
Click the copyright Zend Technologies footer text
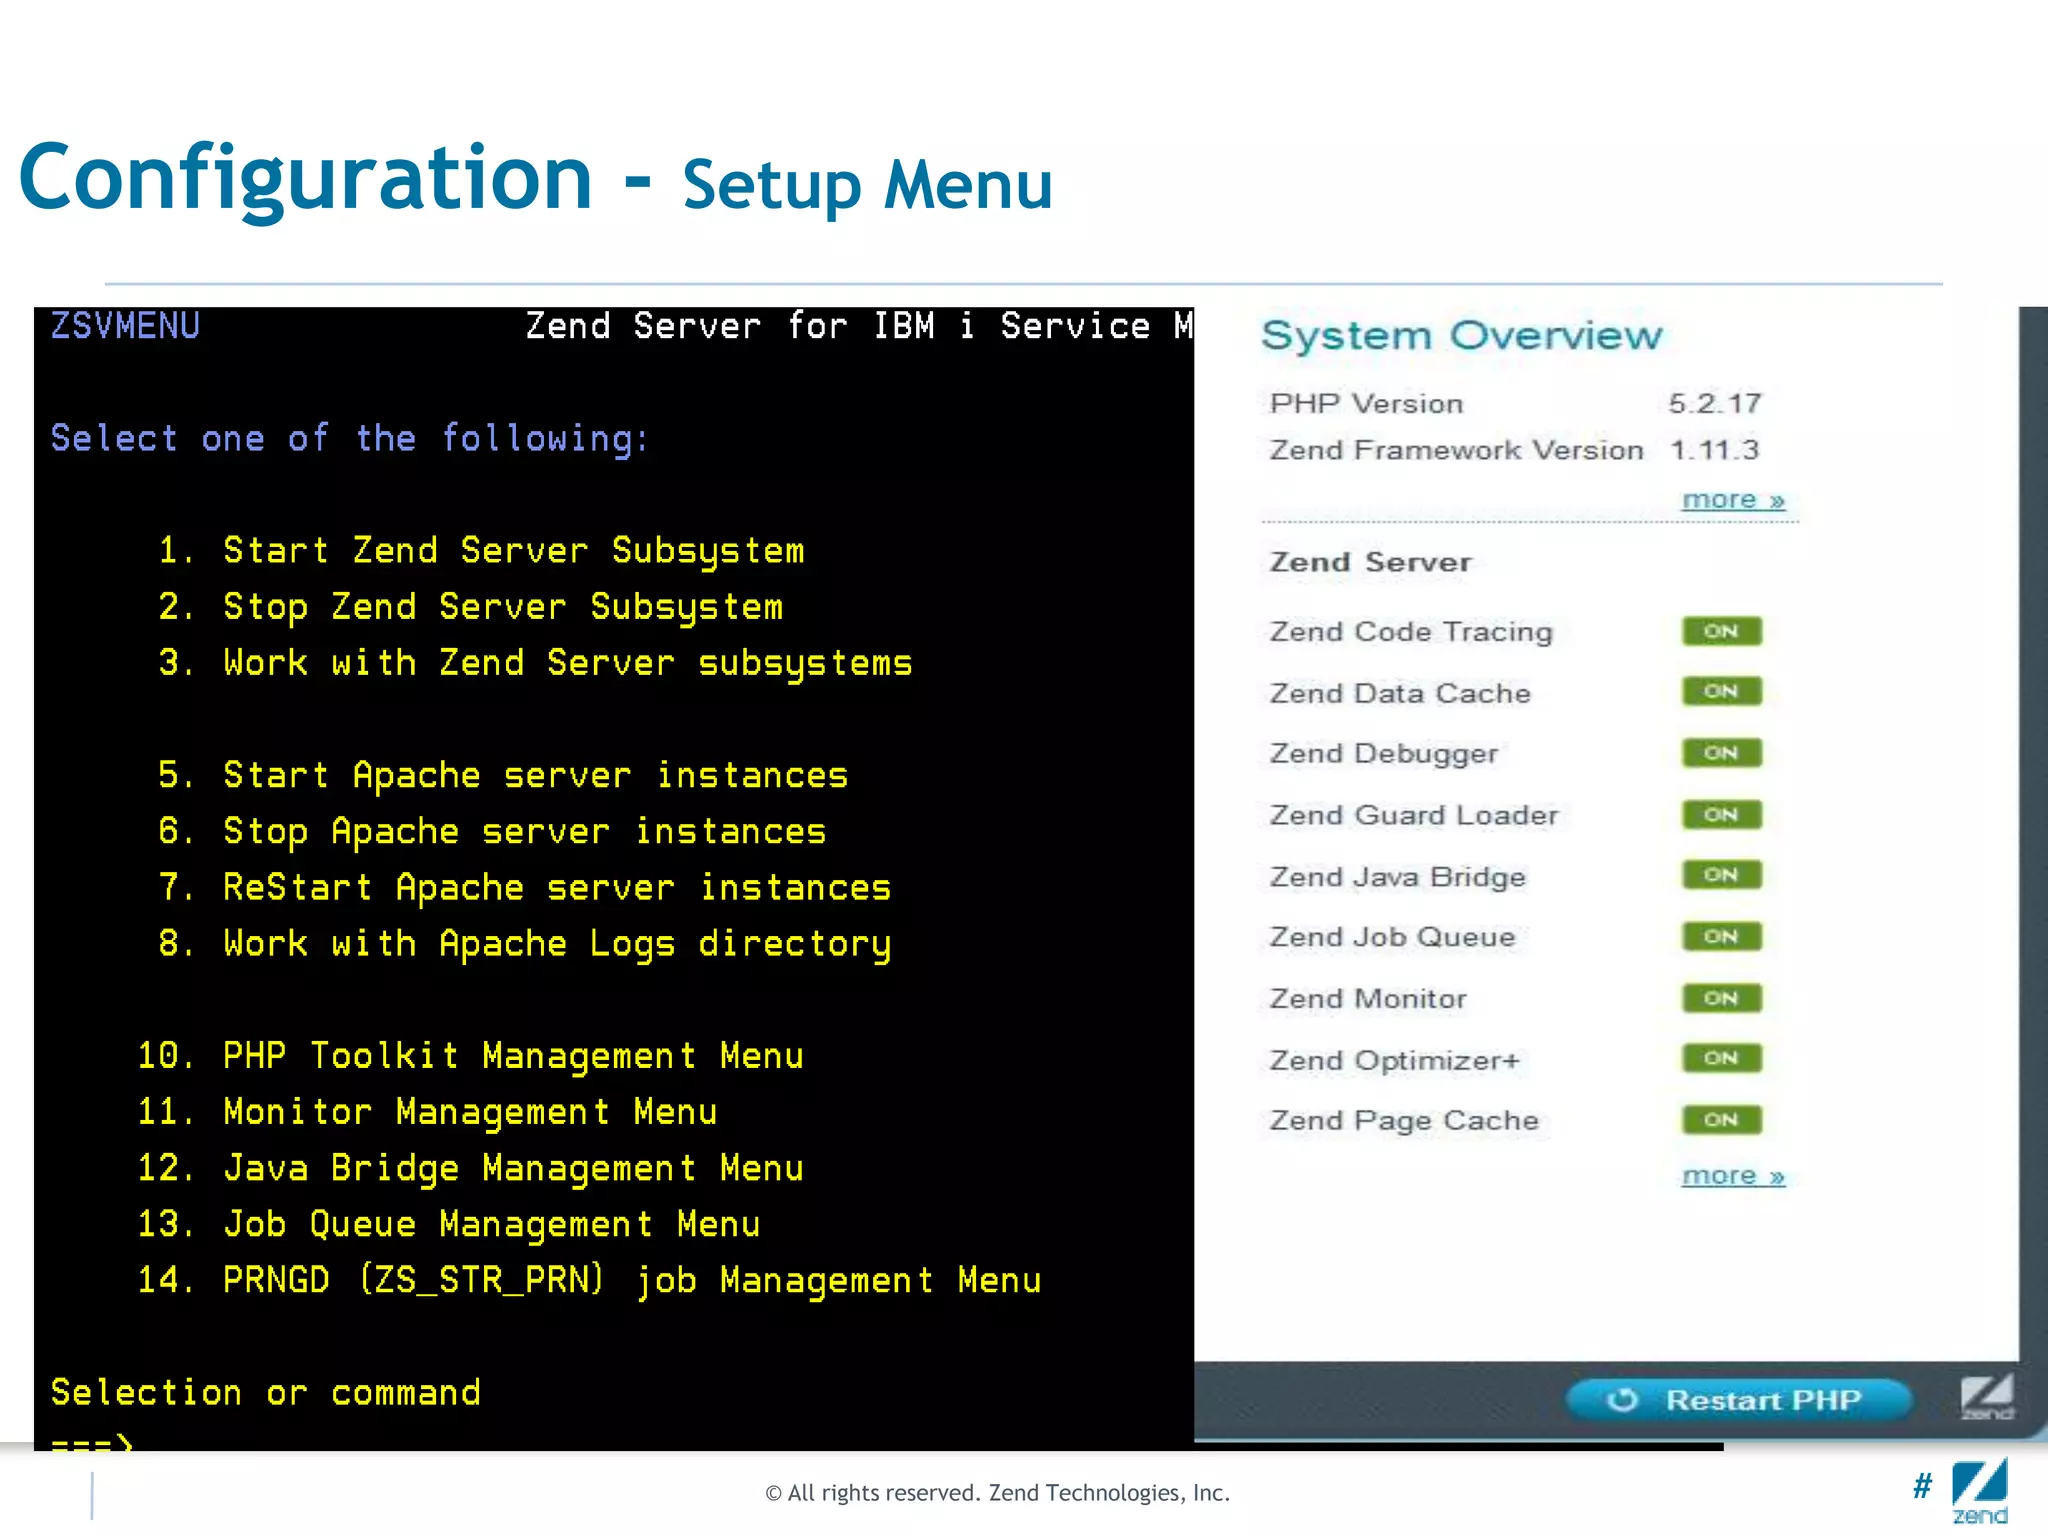click(x=997, y=1493)
